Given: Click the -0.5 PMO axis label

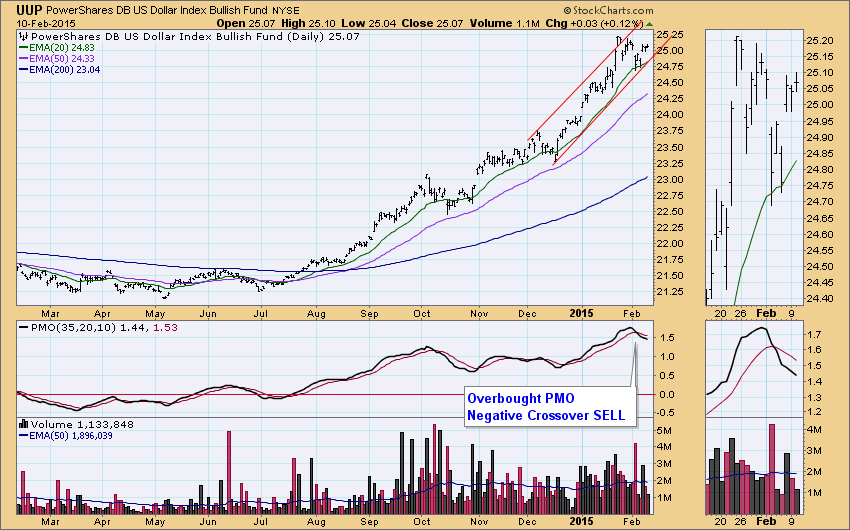Looking at the screenshot, I should click(666, 412).
